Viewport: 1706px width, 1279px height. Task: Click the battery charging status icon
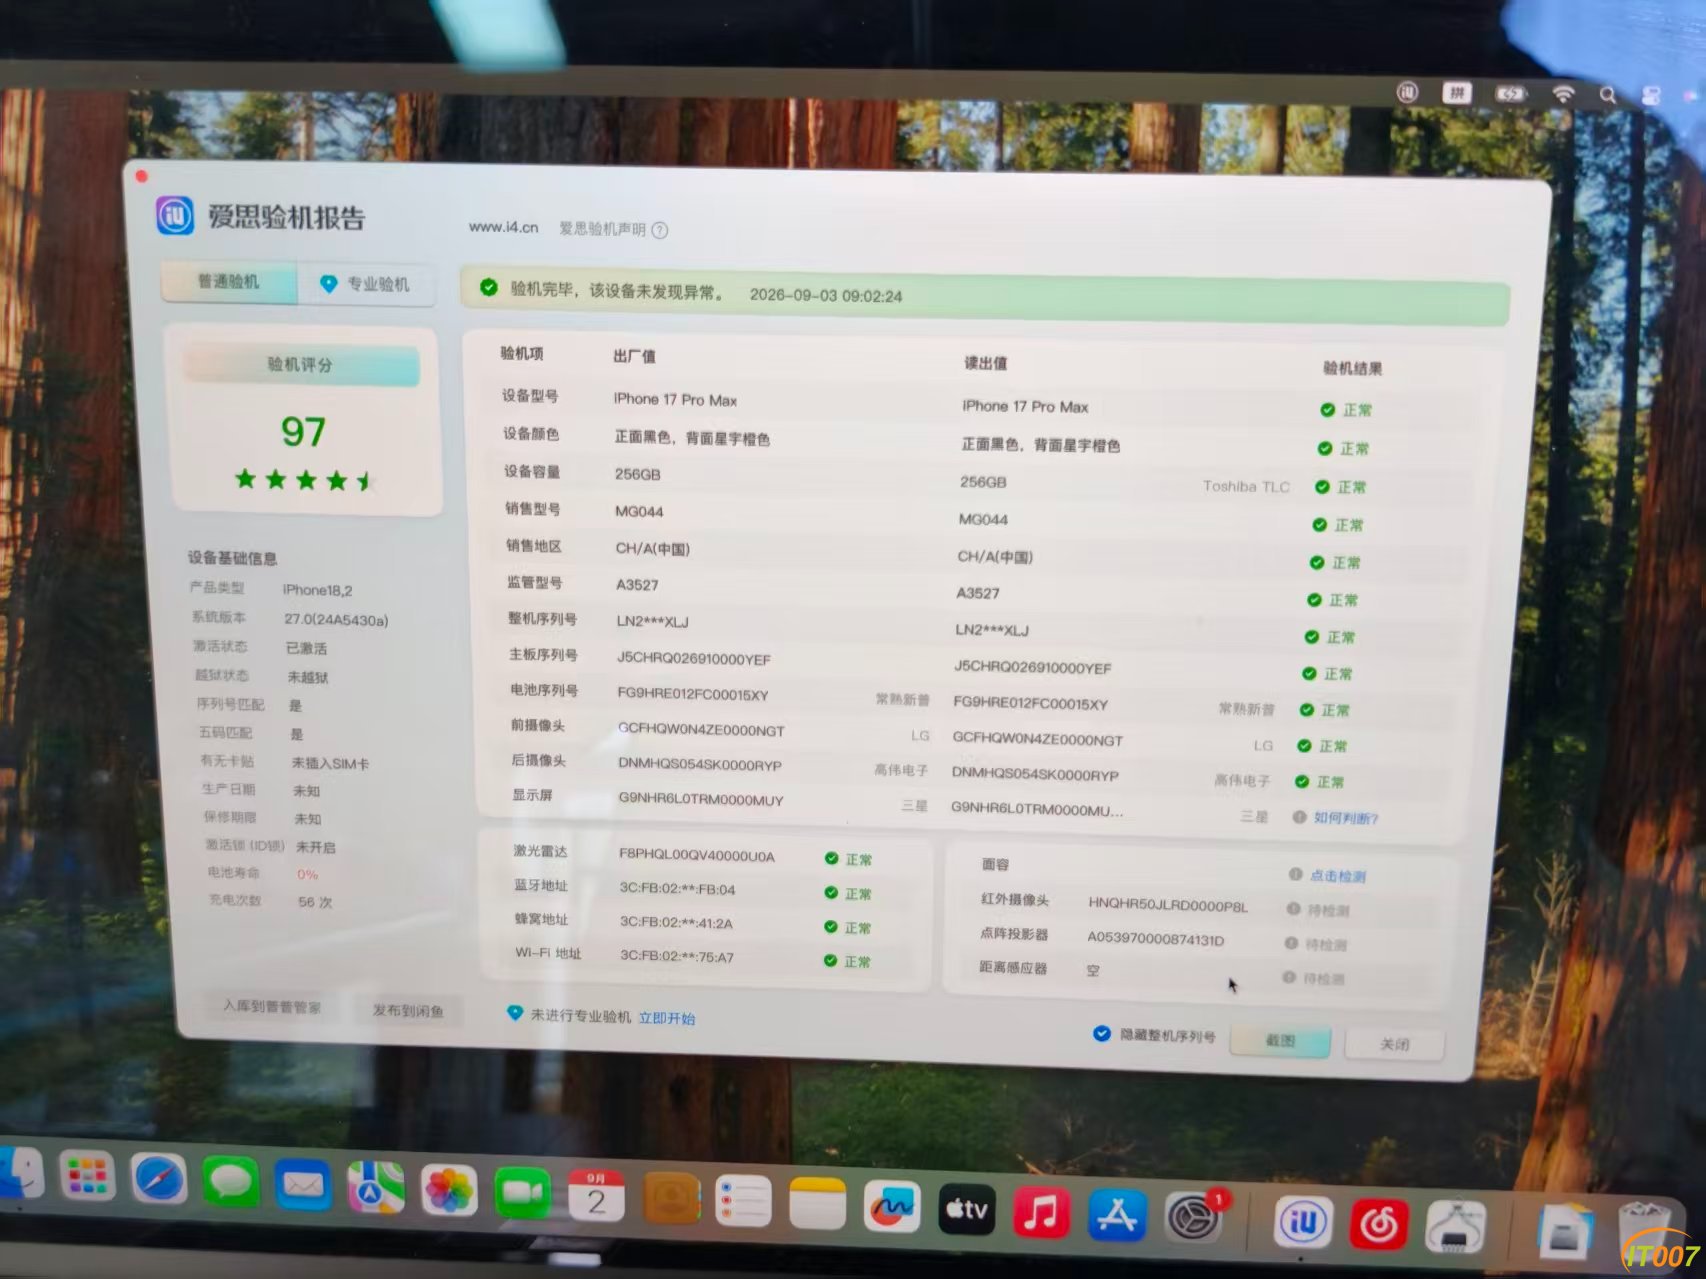click(1510, 94)
